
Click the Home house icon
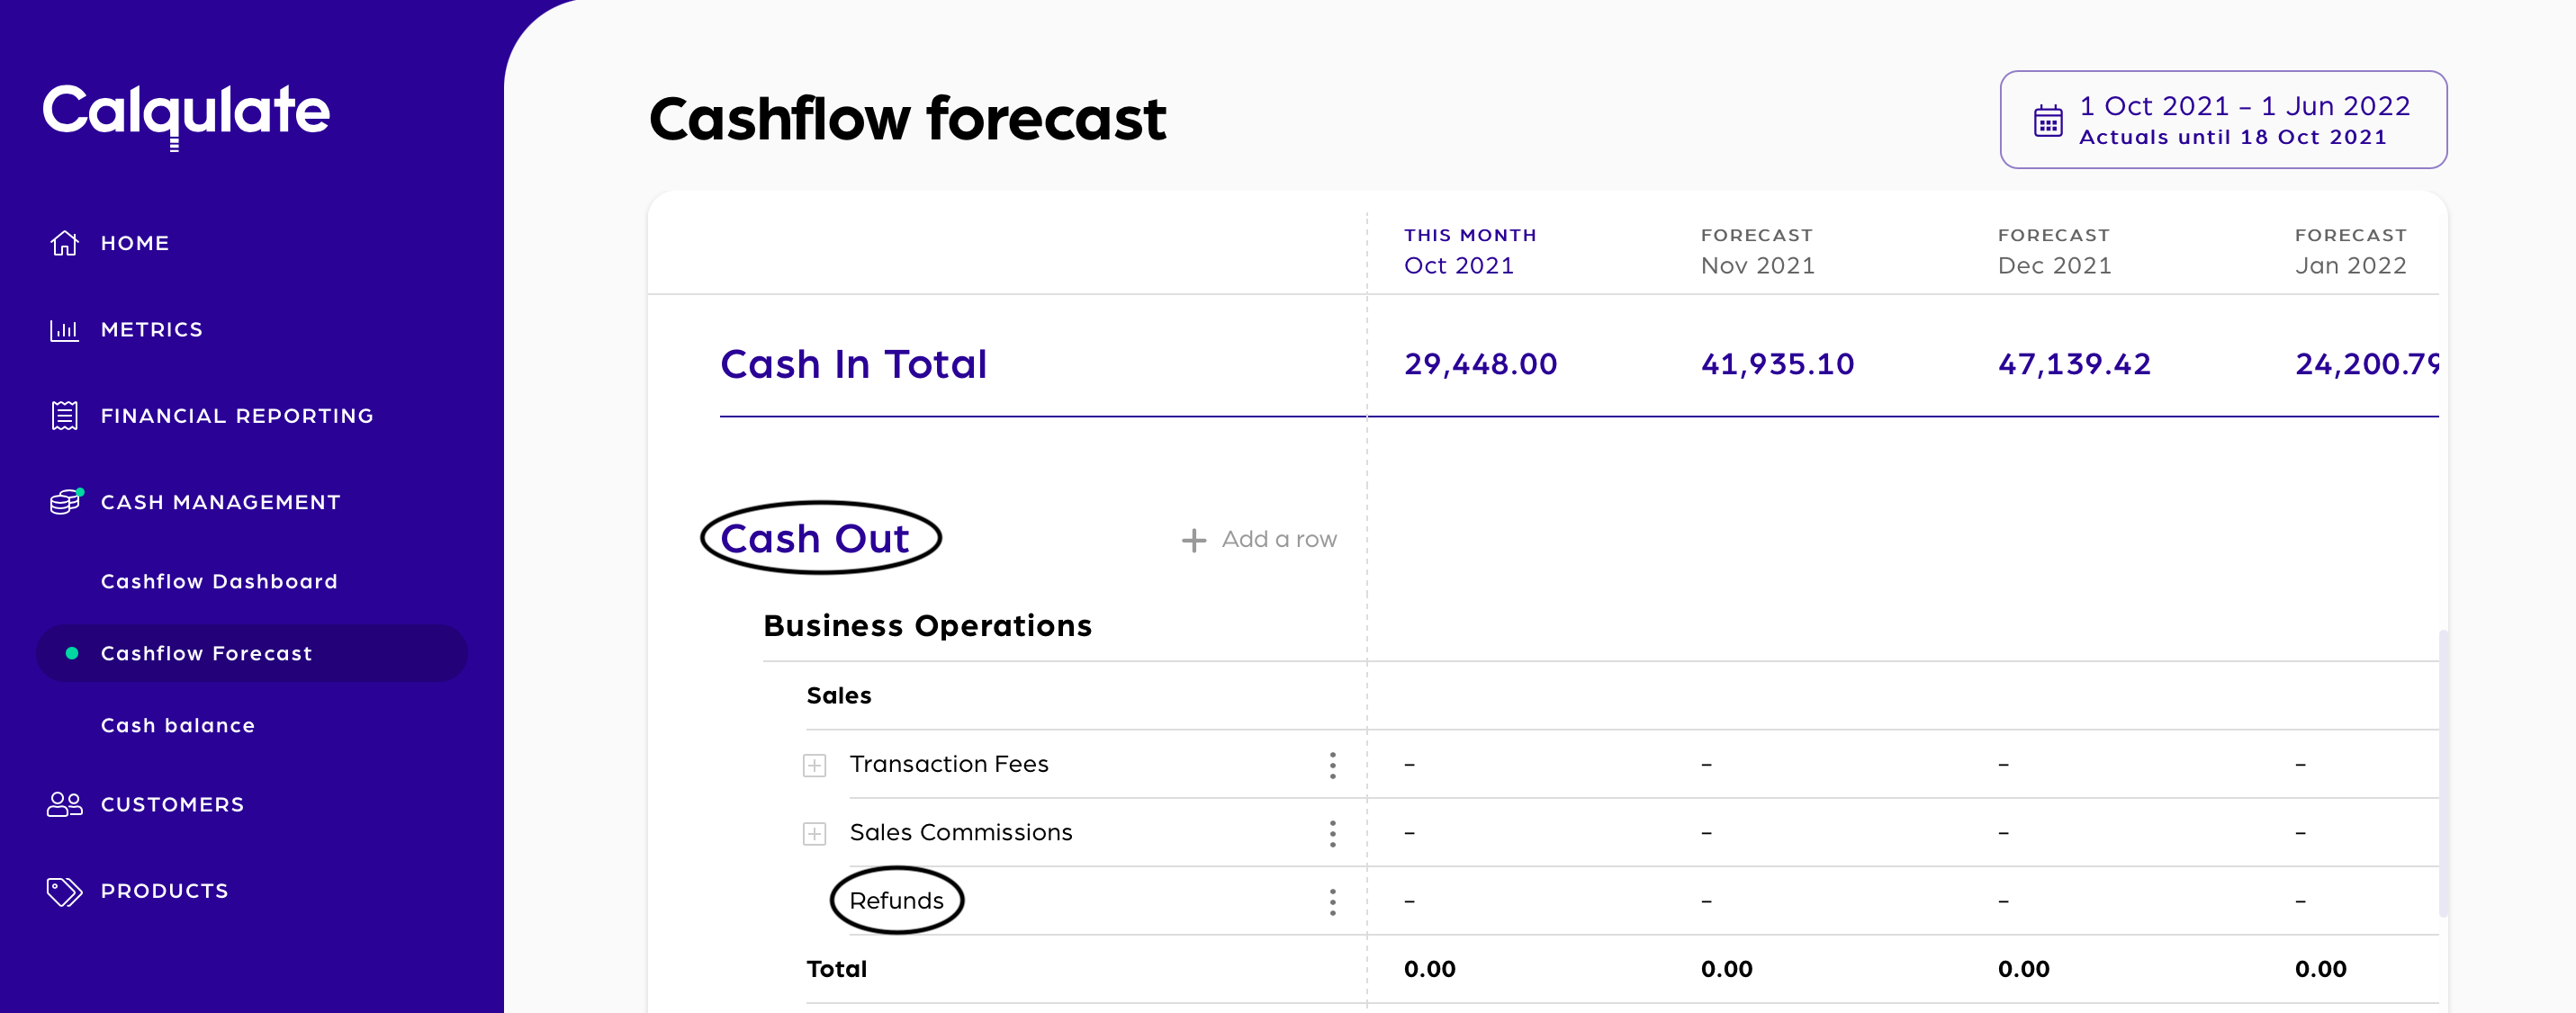point(64,243)
